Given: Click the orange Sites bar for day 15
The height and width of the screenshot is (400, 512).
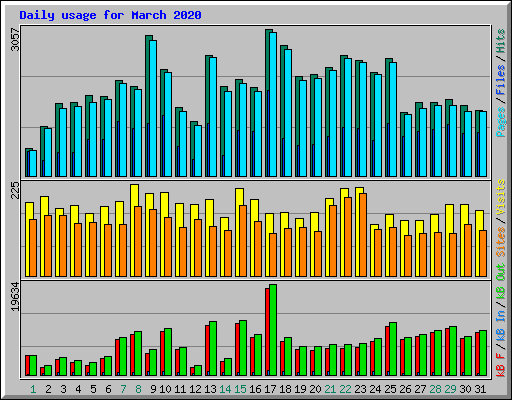Looking at the screenshot, I should click(243, 241).
